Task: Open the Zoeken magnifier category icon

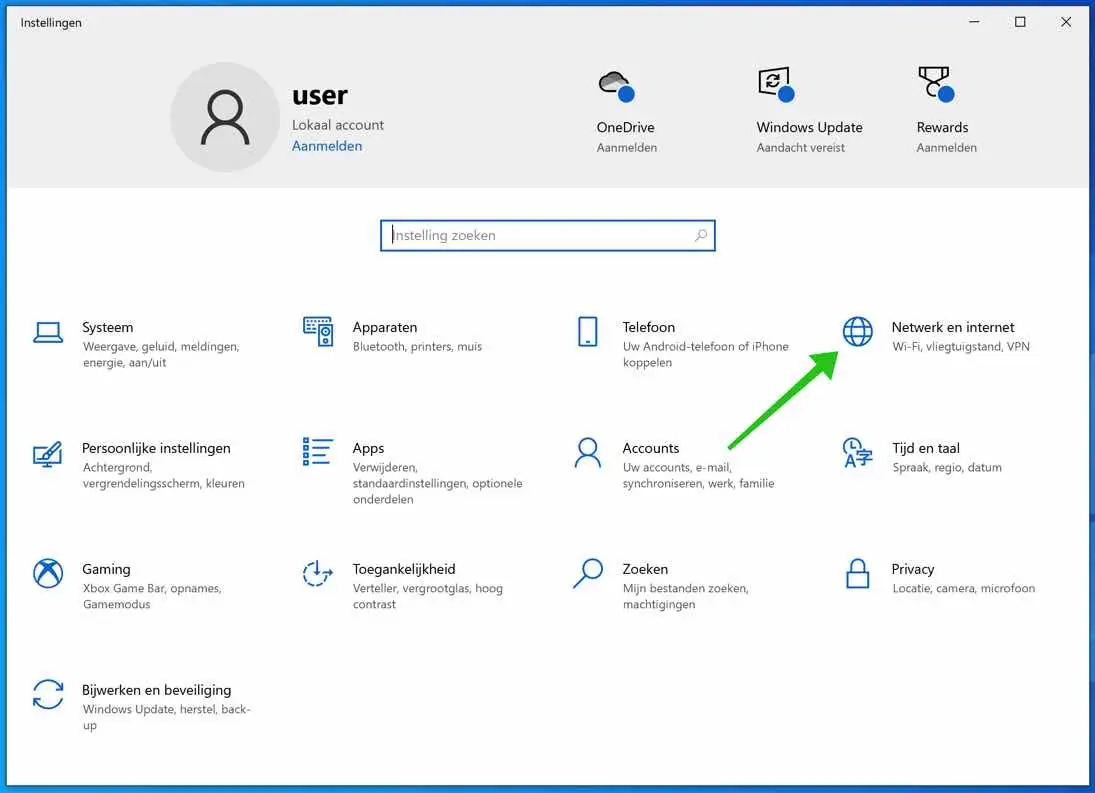Action: [x=588, y=573]
